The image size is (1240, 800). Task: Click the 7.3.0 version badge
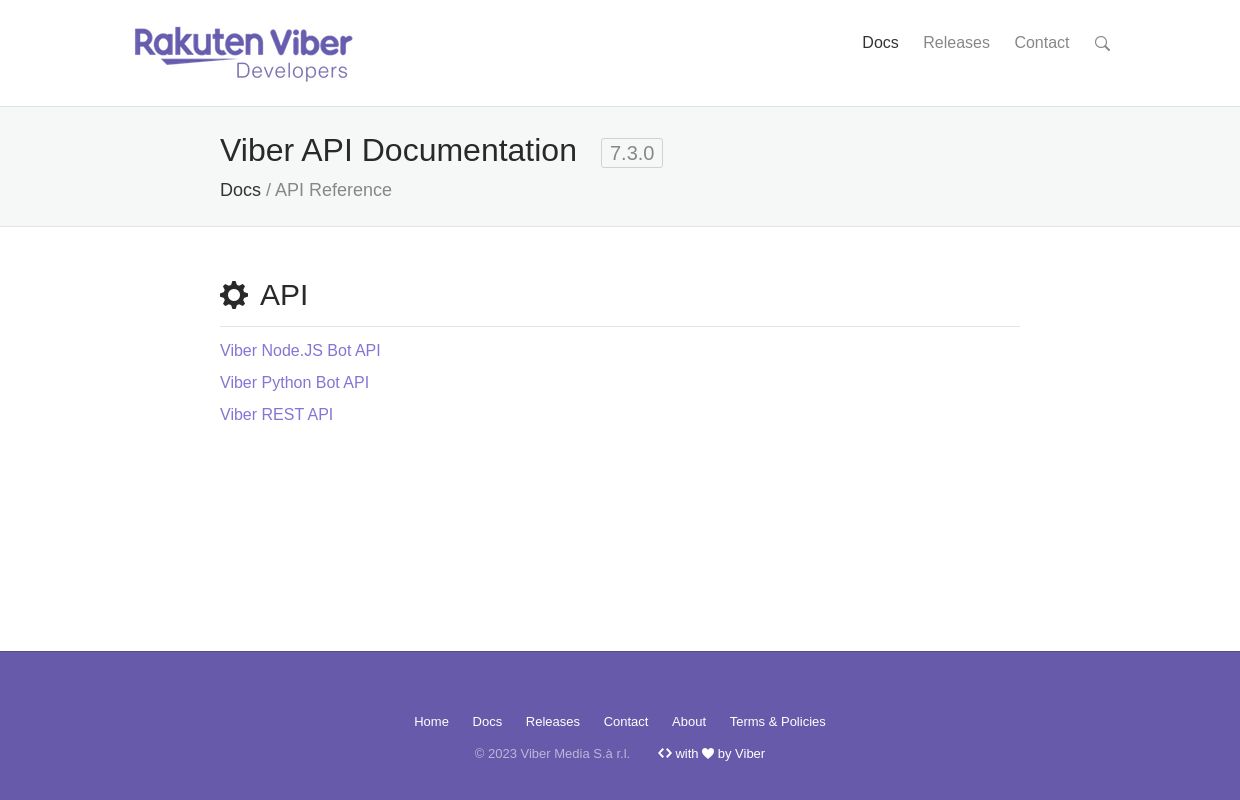(632, 153)
